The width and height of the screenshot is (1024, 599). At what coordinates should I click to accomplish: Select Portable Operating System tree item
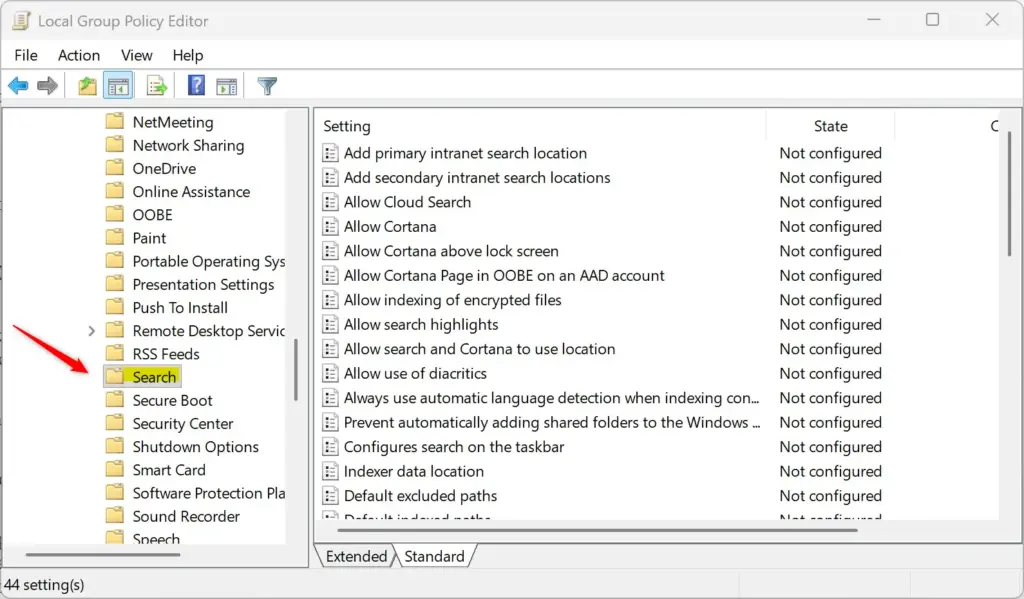tap(209, 261)
